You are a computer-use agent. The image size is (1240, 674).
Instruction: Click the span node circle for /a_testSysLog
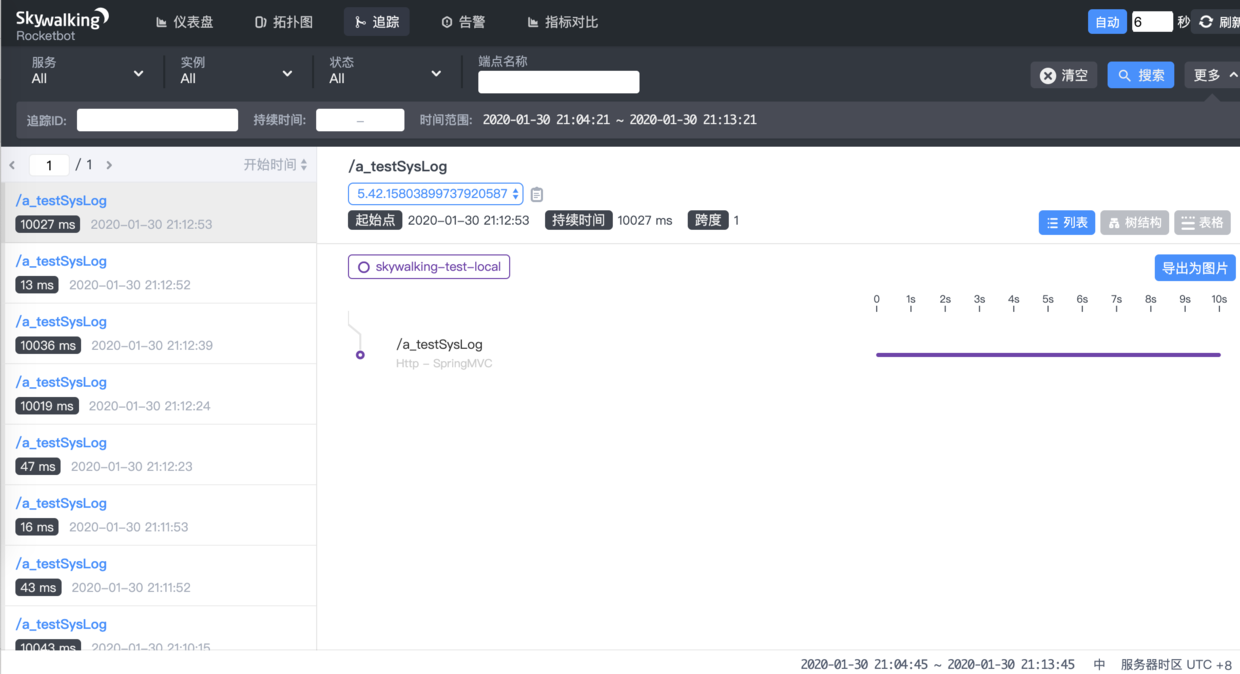coord(360,355)
